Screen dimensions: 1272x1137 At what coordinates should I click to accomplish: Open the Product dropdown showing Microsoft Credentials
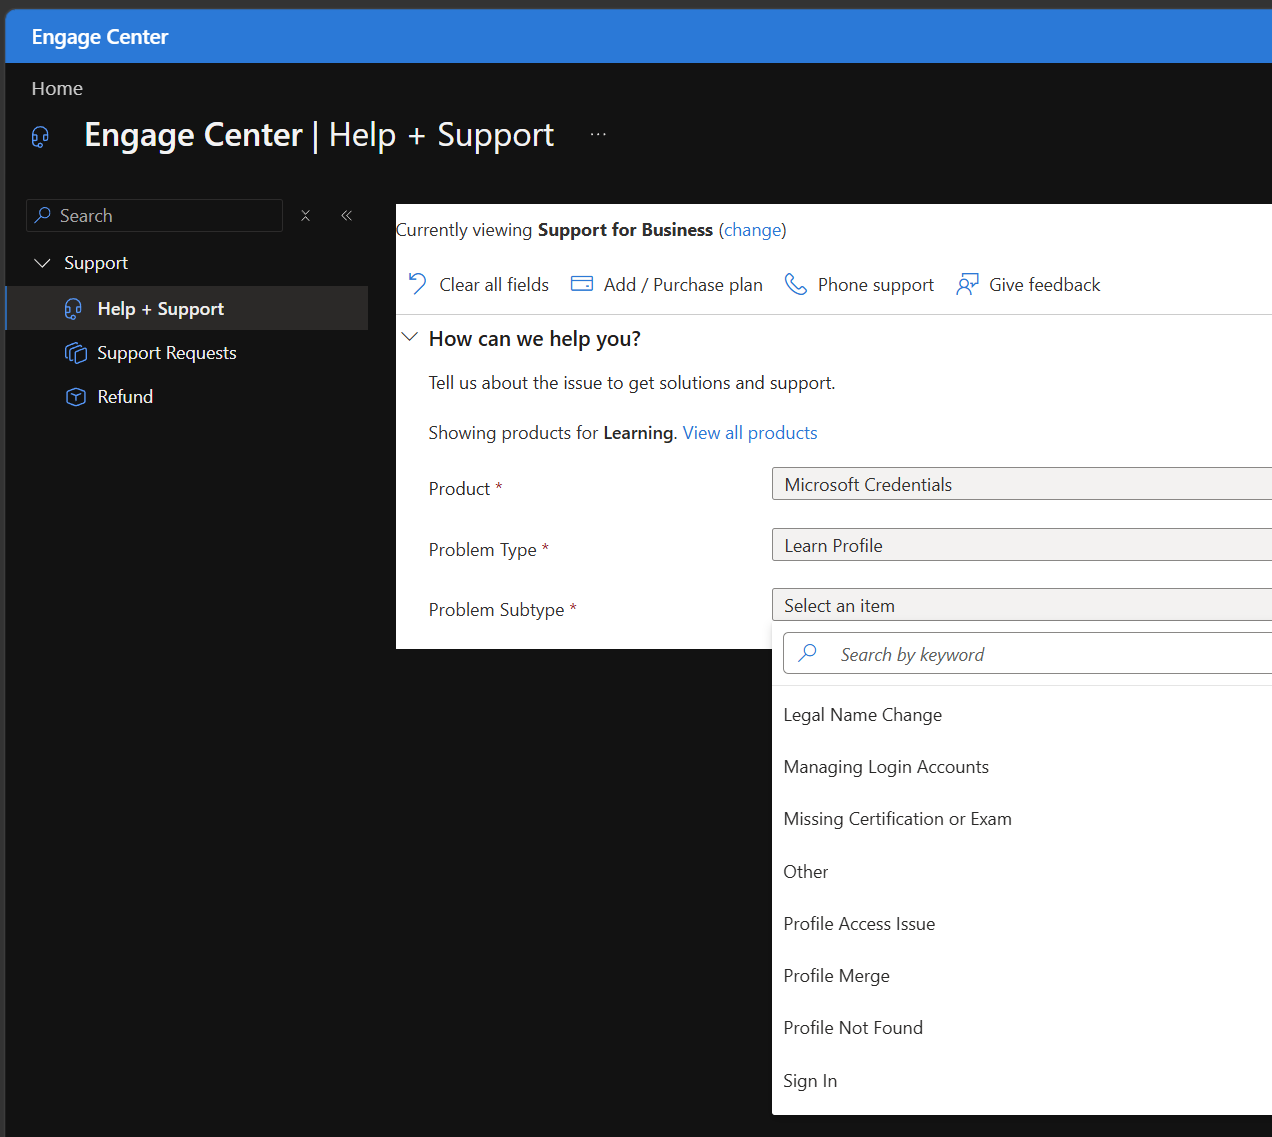click(x=1022, y=484)
